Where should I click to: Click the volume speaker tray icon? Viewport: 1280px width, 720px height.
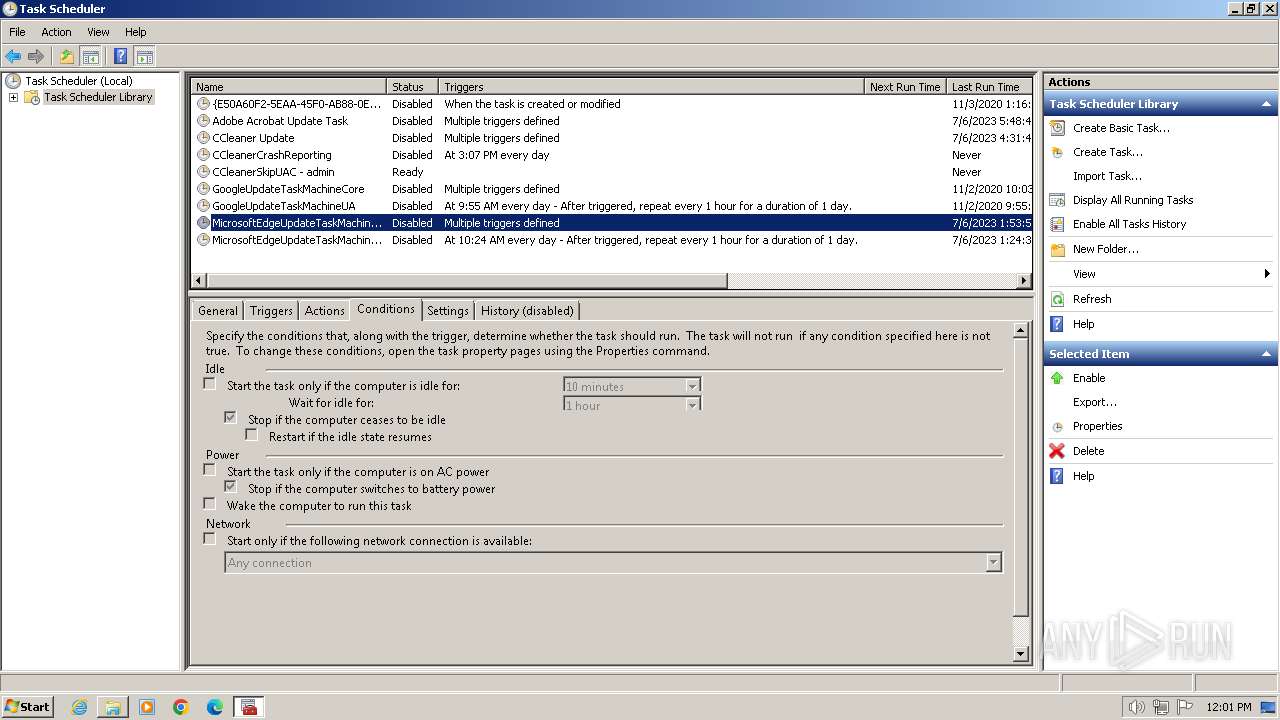[1136, 707]
